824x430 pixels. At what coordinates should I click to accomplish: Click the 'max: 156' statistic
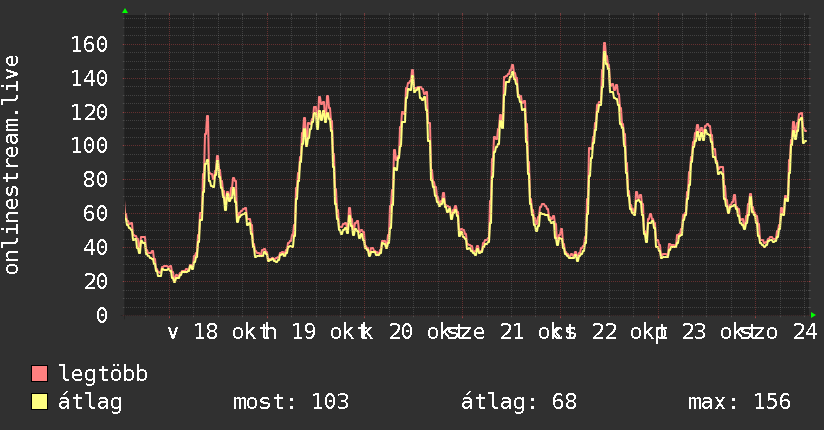tap(739, 402)
